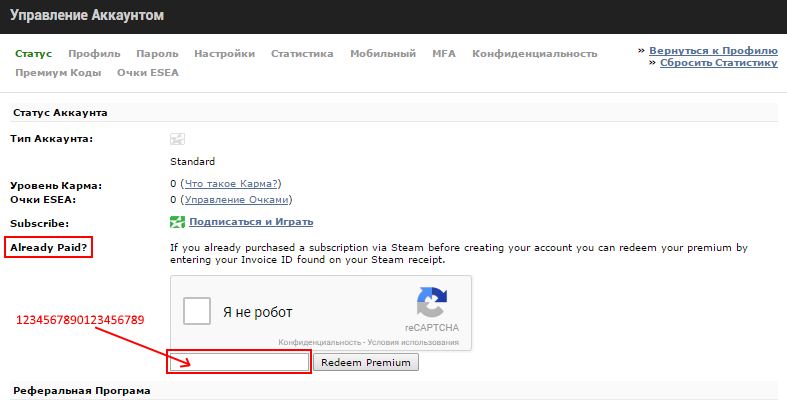Click the Subscribe: label
This screenshot has height=402, width=787.
40,224
